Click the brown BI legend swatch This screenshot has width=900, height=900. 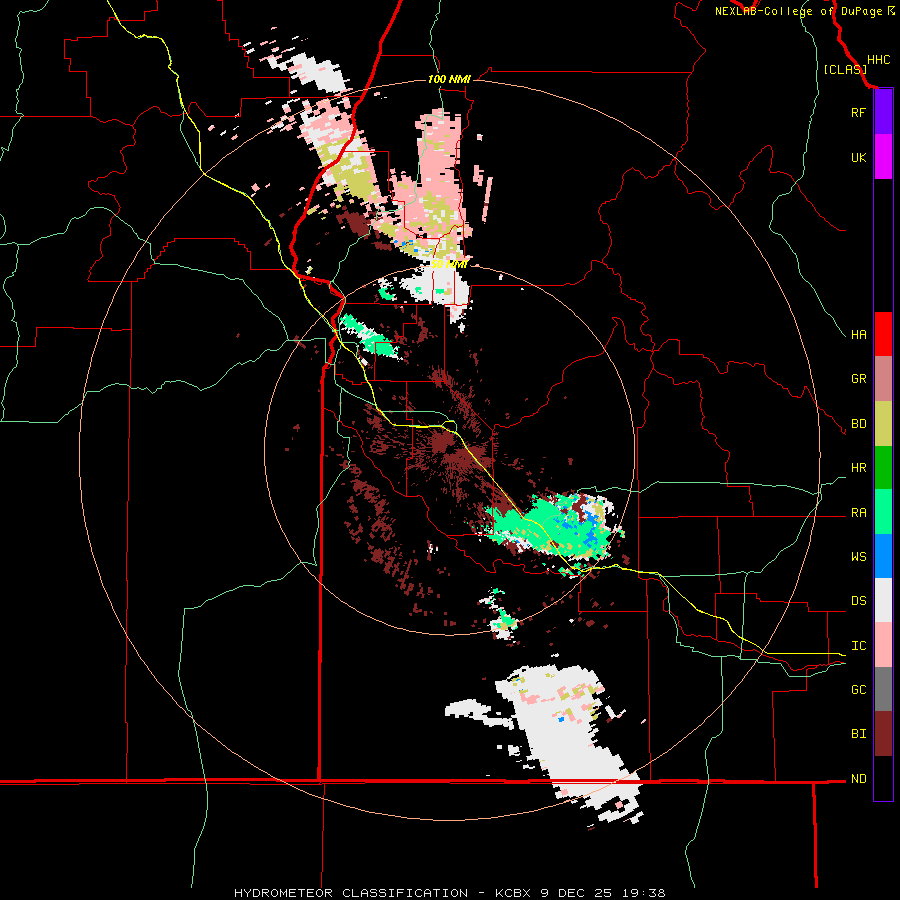pyautogui.click(x=883, y=734)
